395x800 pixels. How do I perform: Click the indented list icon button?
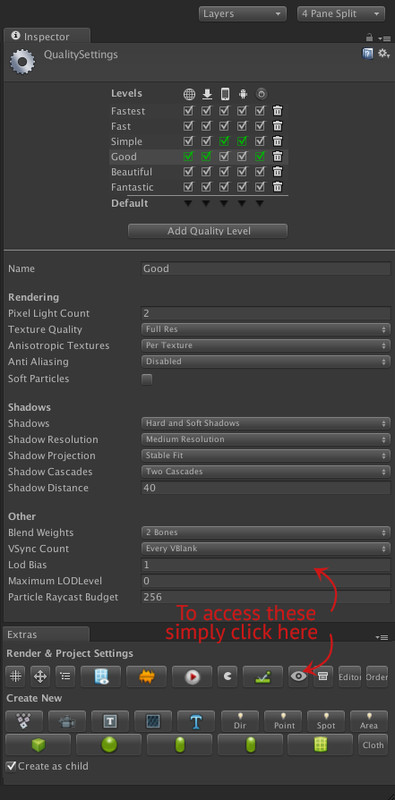[x=66, y=677]
